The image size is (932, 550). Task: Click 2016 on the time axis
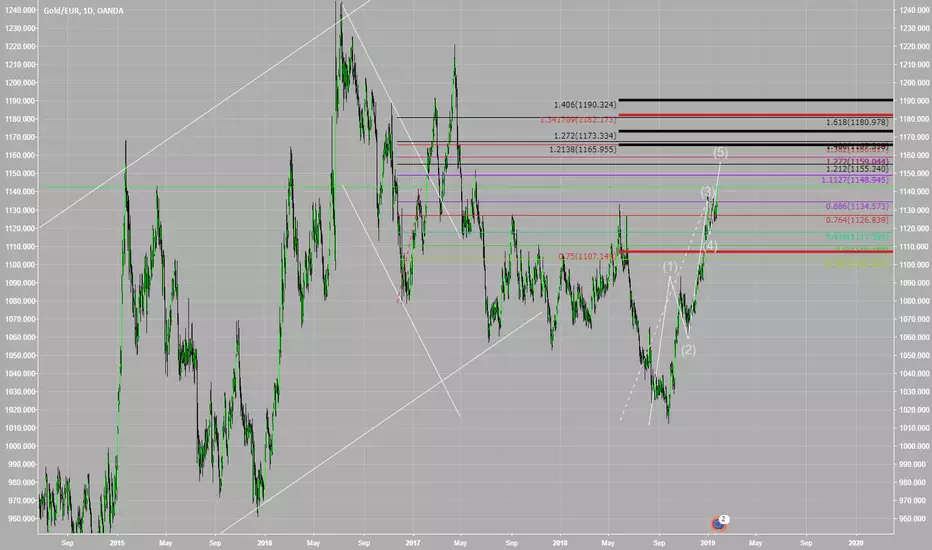tap(265, 543)
